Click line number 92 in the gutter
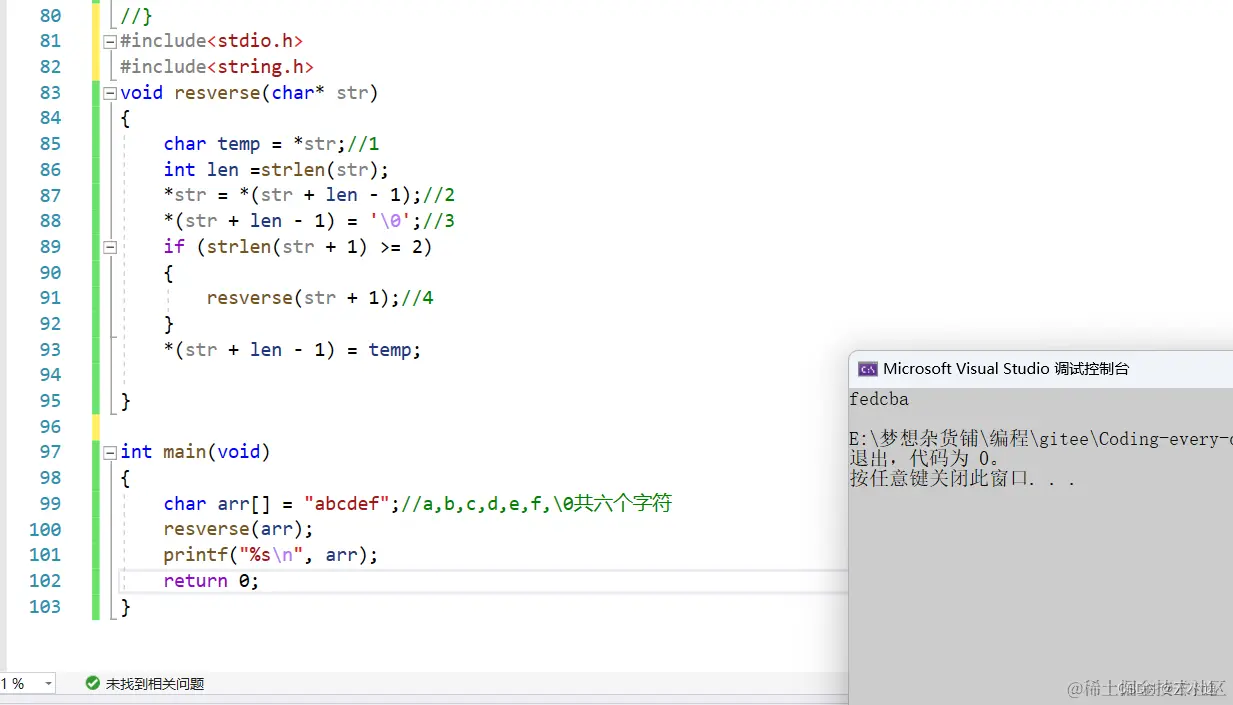 pos(50,324)
